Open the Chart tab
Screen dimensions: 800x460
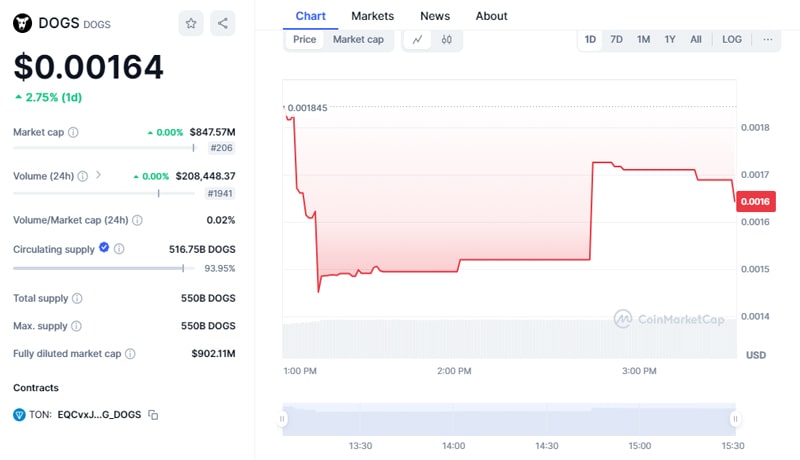point(310,16)
